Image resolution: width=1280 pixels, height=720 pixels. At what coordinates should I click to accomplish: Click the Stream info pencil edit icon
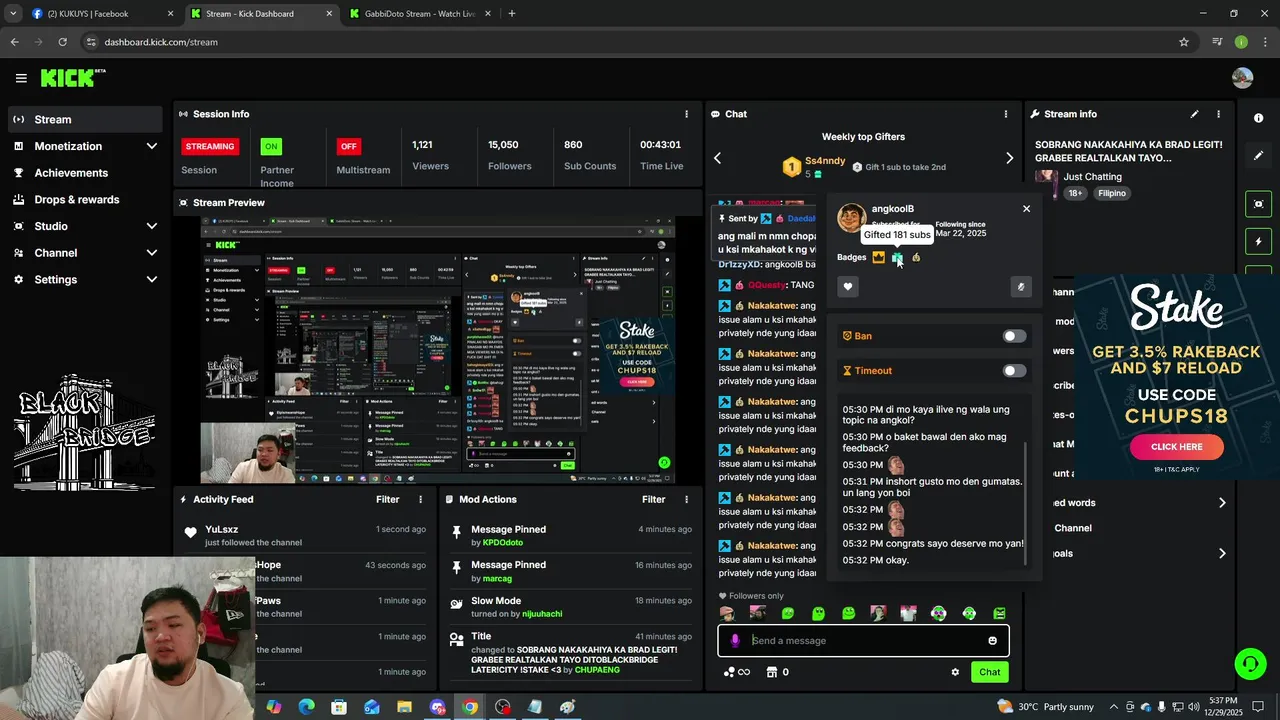click(1194, 114)
